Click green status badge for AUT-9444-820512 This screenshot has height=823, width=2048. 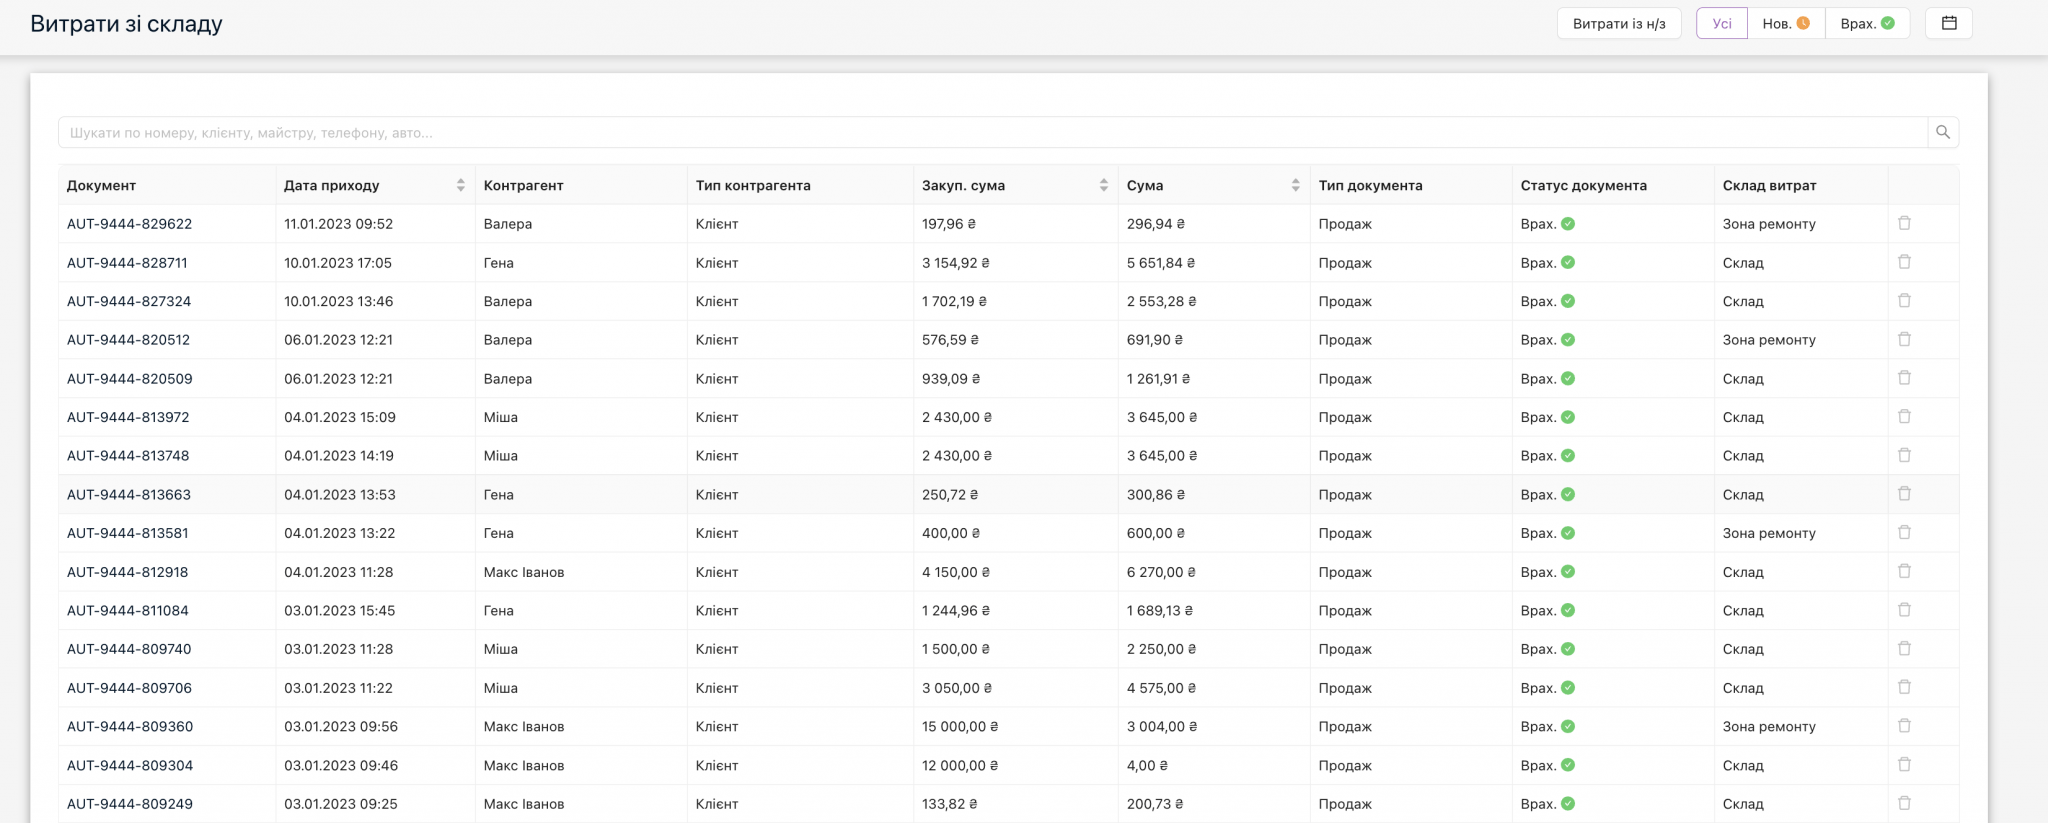tap(1567, 340)
